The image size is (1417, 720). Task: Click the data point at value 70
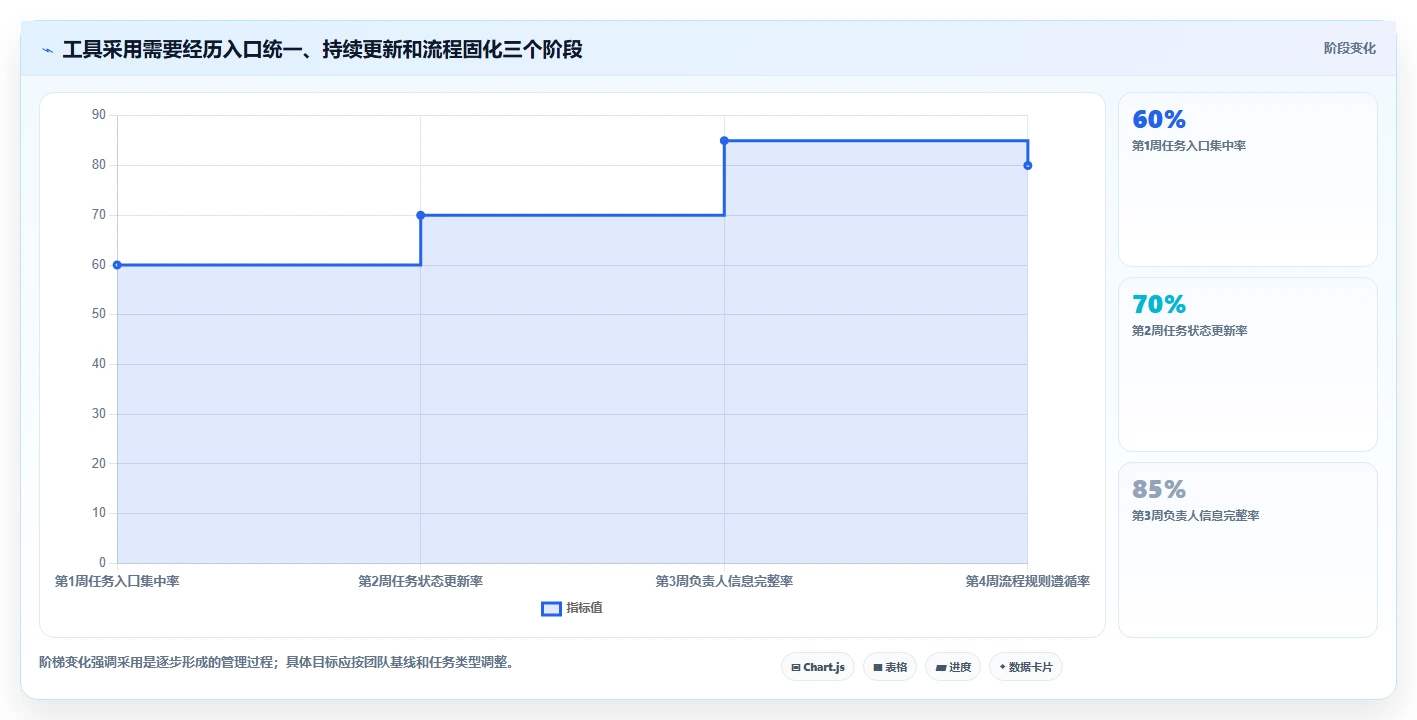coord(420,215)
